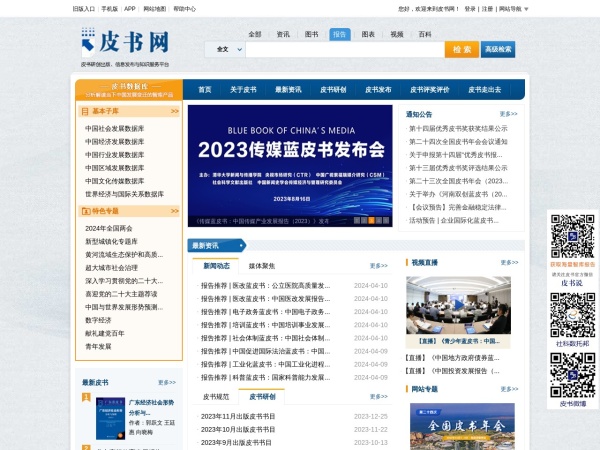Image resolution: width=600 pixels, height=450 pixels.
Task: Open 更多>> next to 通知公告
Action: coord(509,114)
